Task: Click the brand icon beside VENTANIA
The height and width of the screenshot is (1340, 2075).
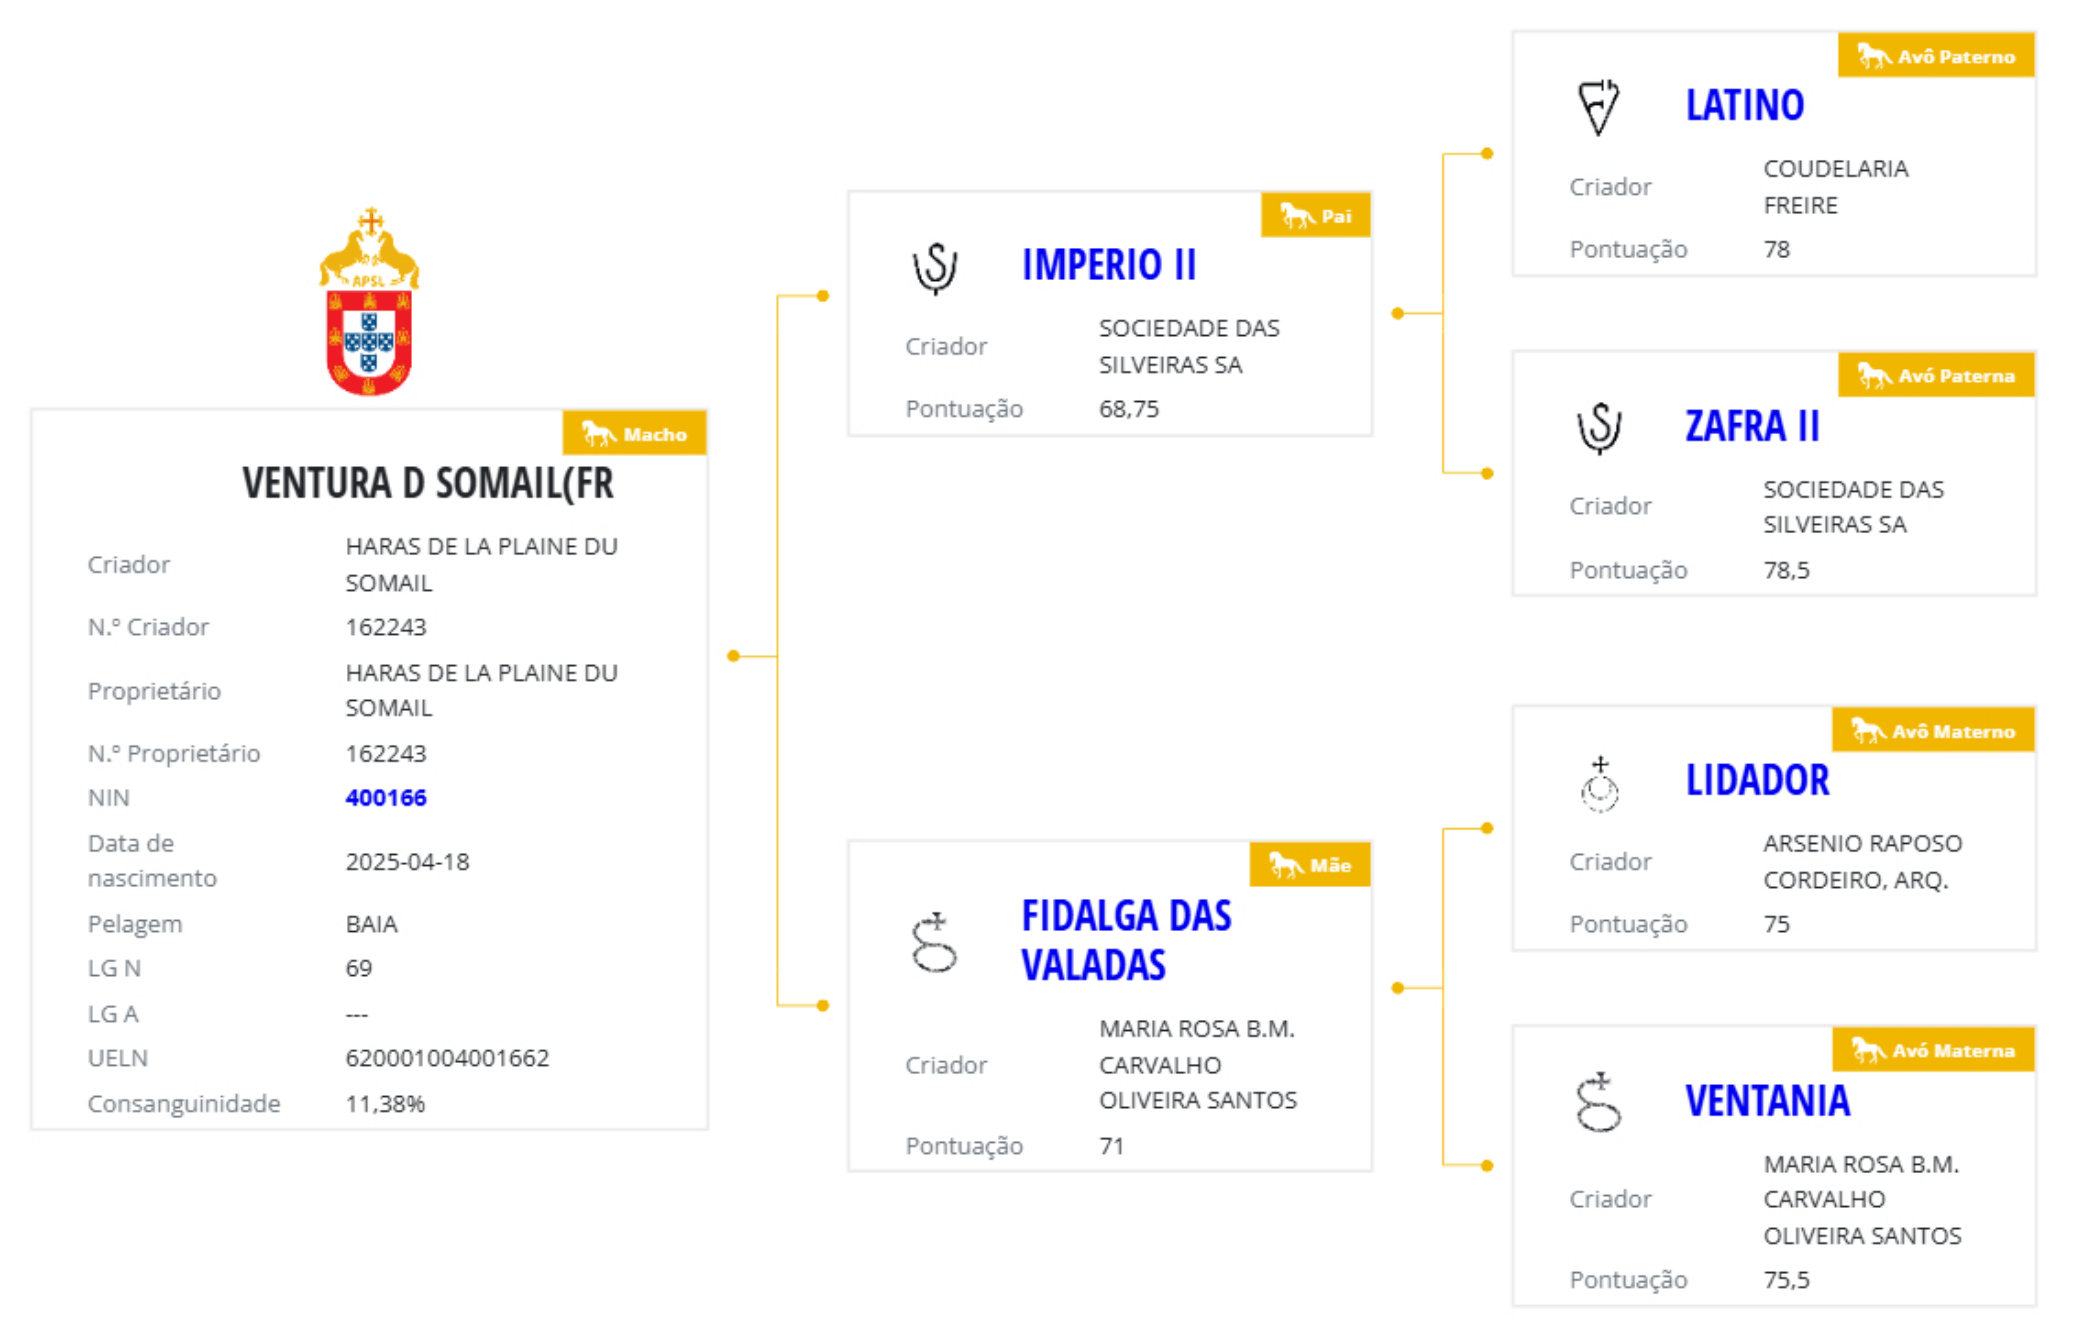Action: (1598, 1102)
